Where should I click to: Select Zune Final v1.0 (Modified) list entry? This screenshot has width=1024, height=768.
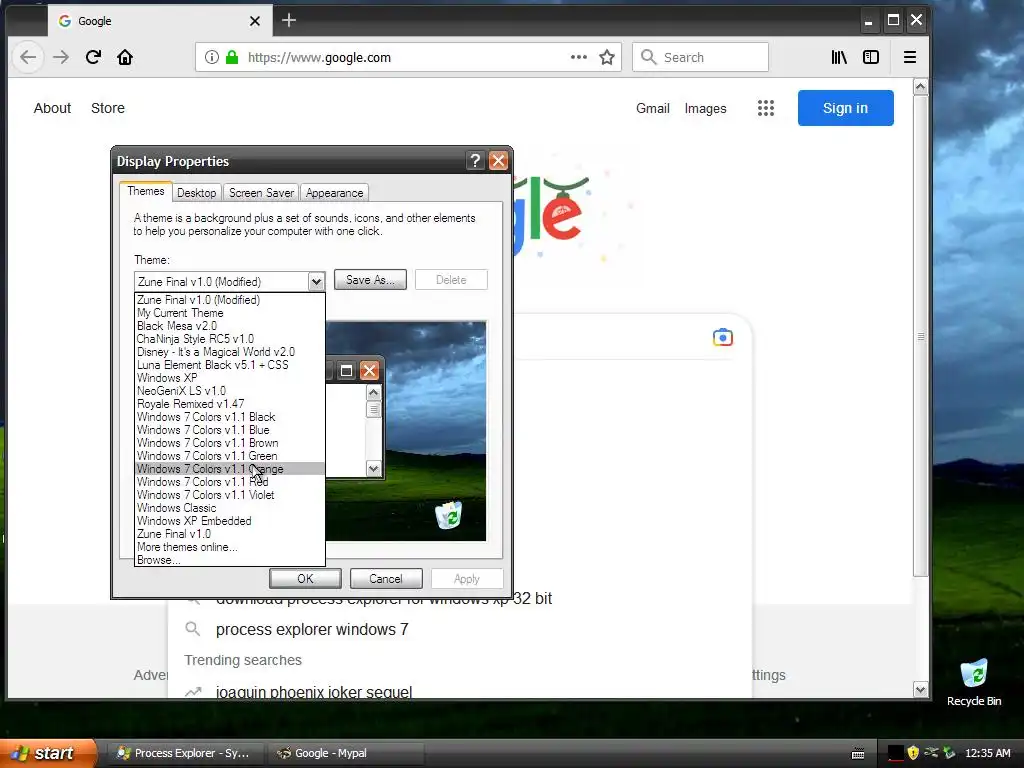tap(229, 300)
